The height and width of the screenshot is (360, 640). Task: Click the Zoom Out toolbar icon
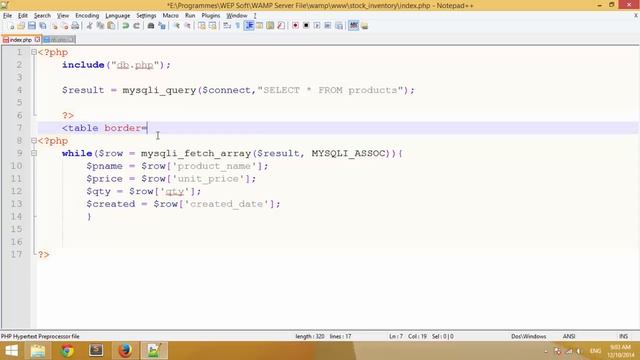[188, 26]
